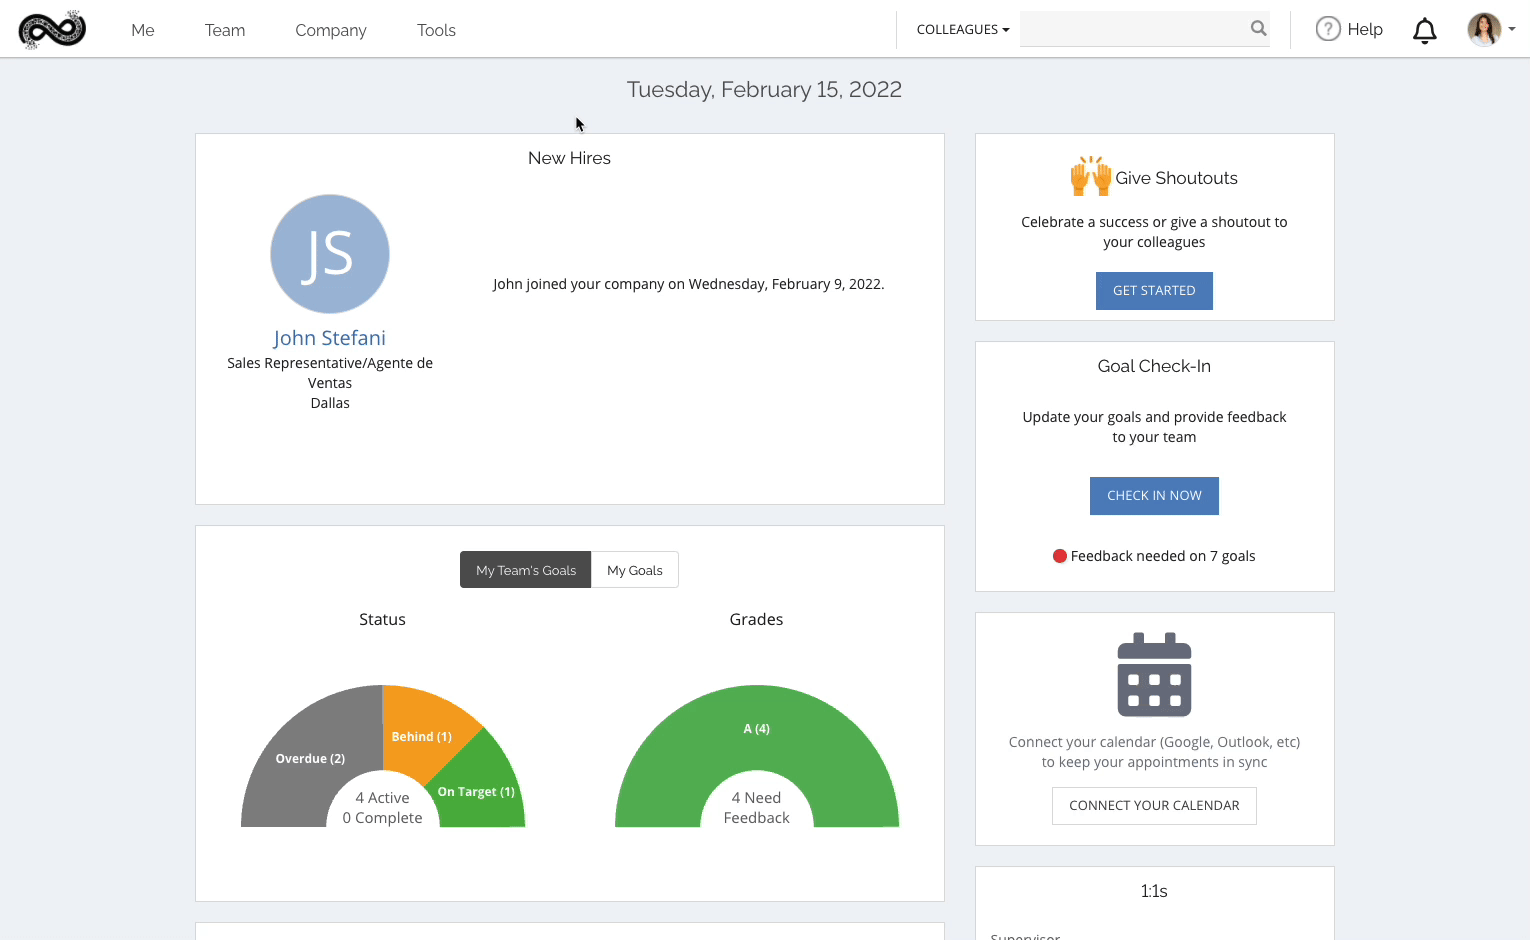
Task: Open the Help question mark icon
Action: tap(1327, 29)
